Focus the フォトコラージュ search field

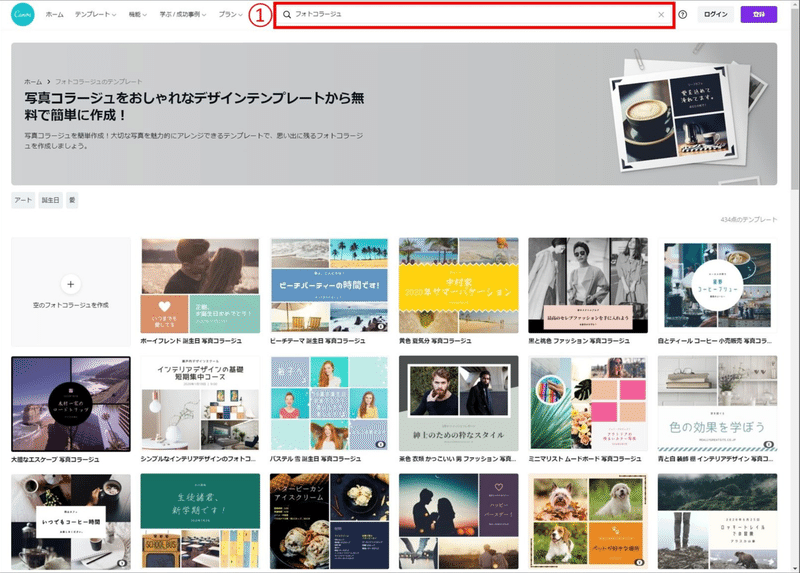coord(474,15)
